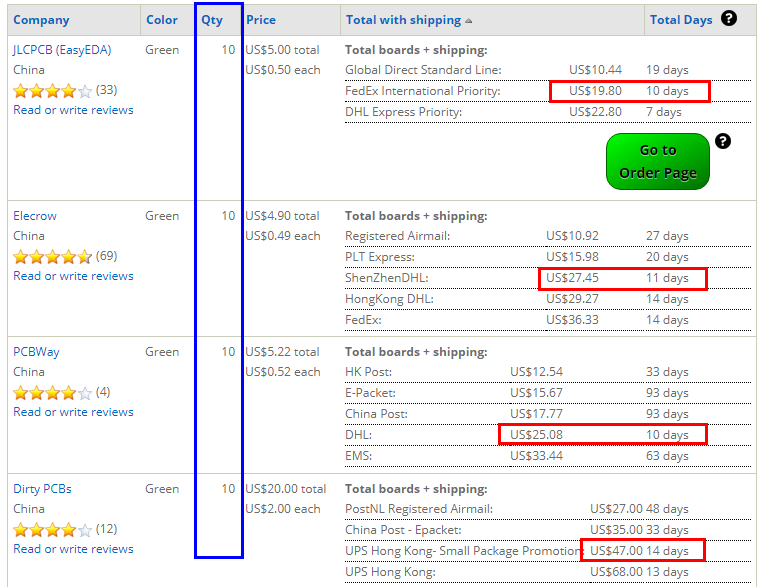This screenshot has width=762, height=587.
Task: Select China Post - Epacket option
Action: pyautogui.click(x=548, y=530)
